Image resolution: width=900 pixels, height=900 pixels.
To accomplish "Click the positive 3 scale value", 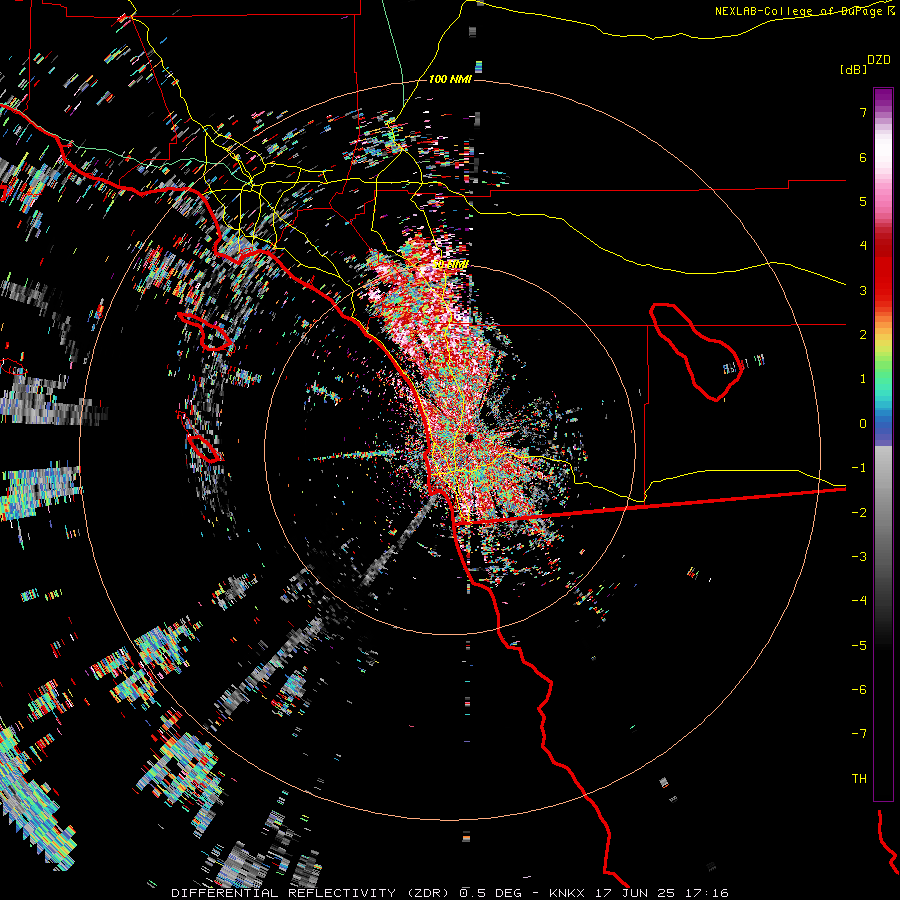I will click(x=863, y=290).
